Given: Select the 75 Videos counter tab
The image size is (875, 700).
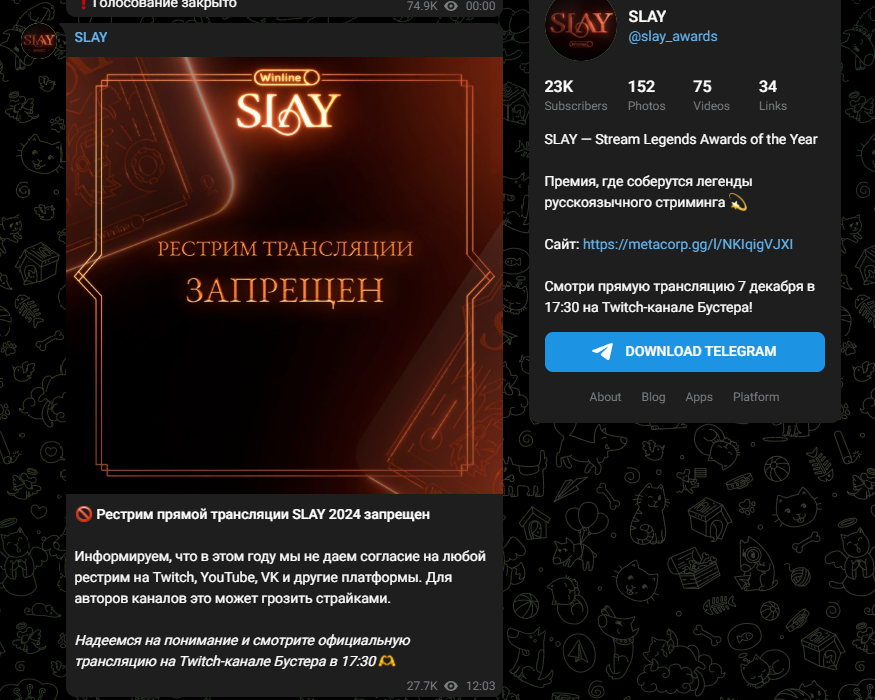Looking at the screenshot, I should pyautogui.click(x=711, y=95).
